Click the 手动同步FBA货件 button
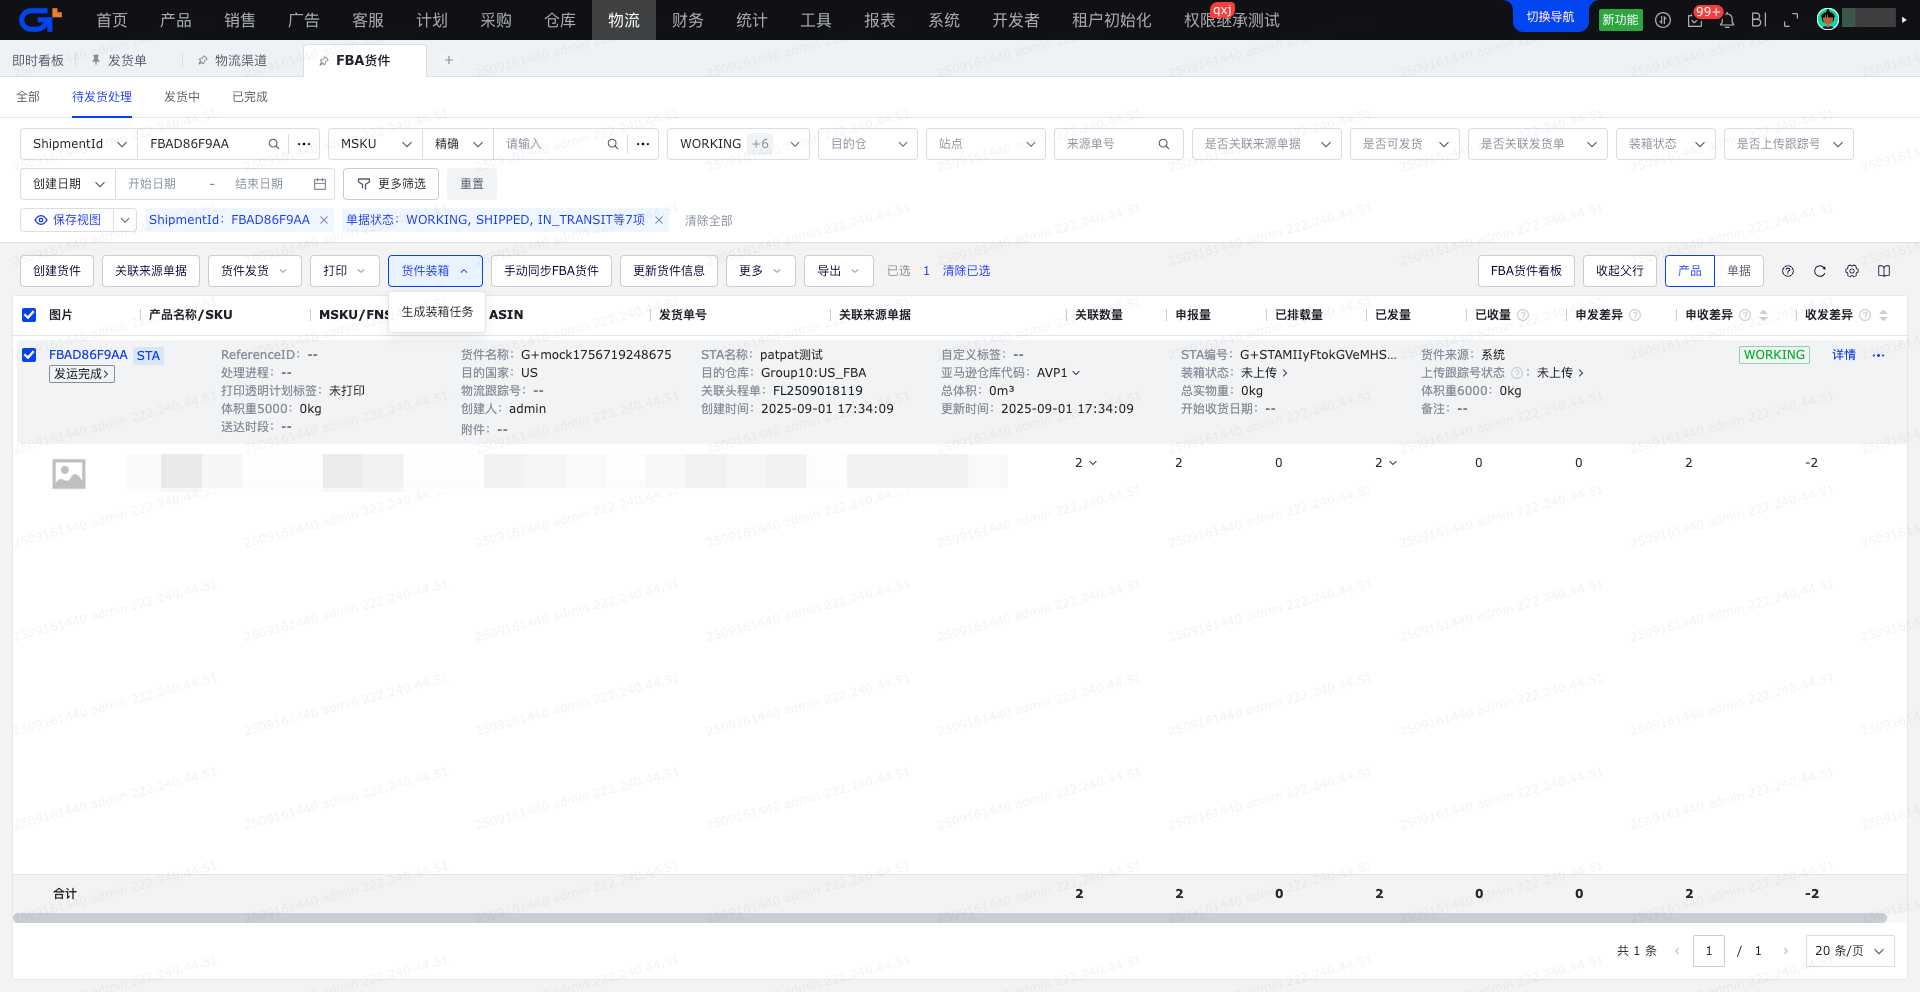 (551, 271)
